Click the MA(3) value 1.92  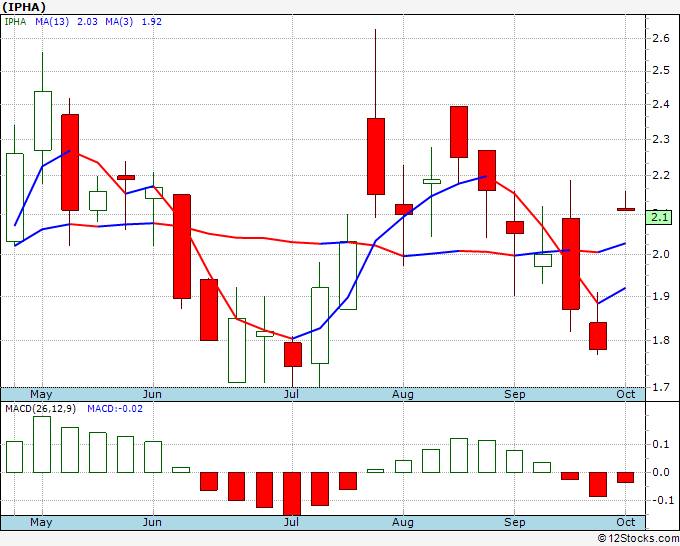point(152,22)
